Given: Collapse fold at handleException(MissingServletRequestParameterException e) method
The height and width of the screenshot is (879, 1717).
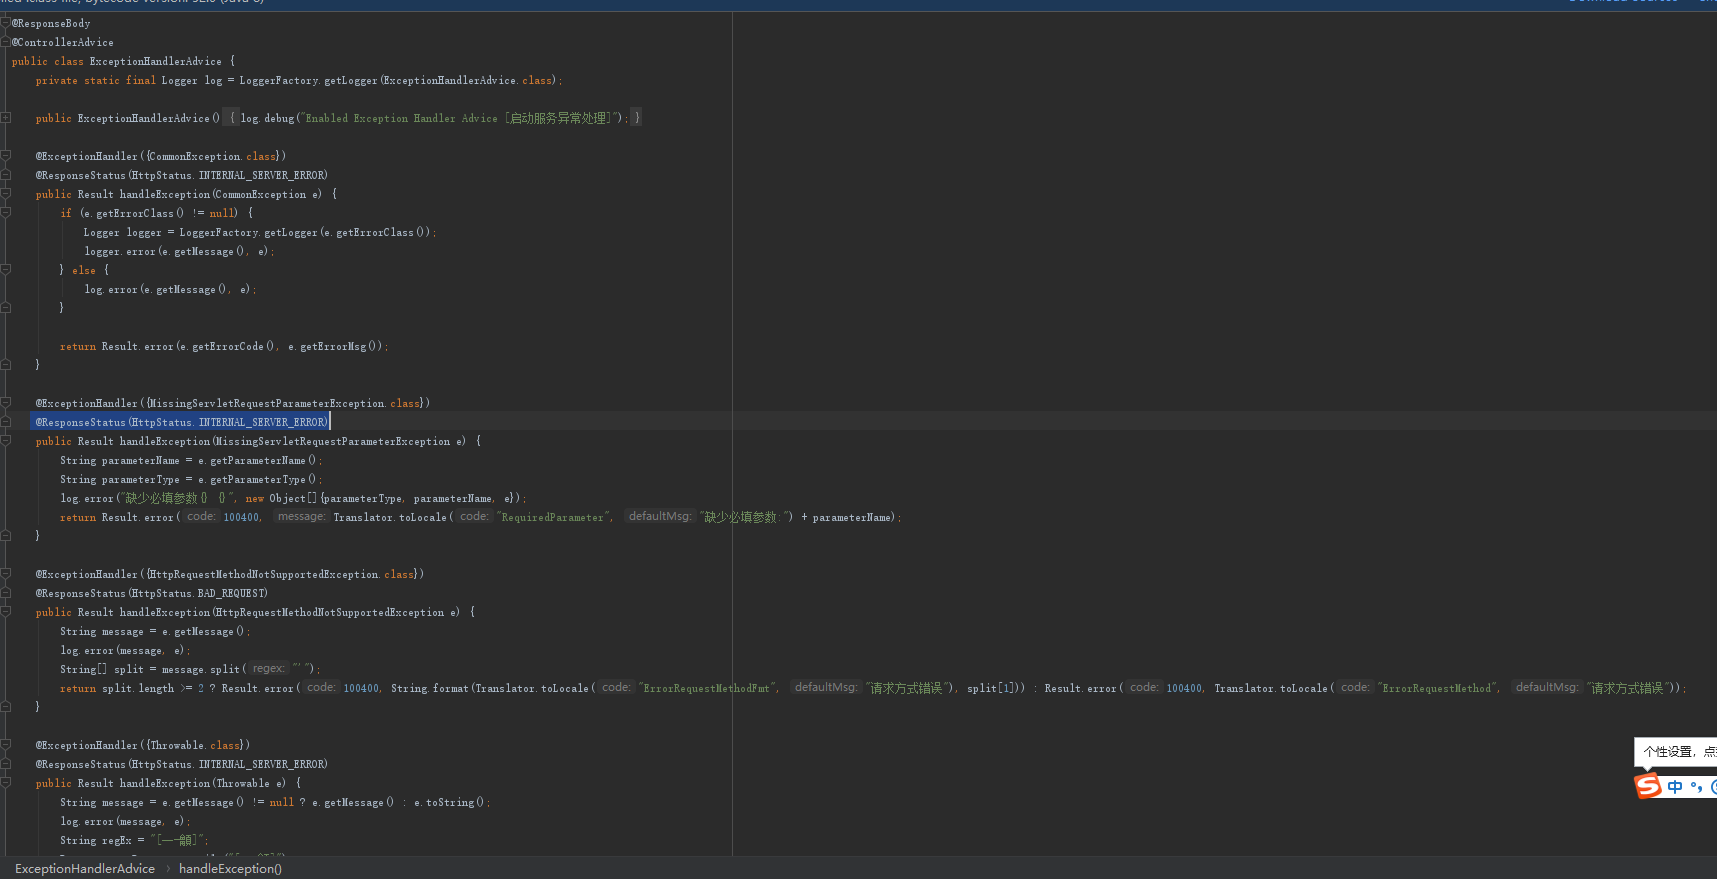Looking at the screenshot, I should coord(5,441).
